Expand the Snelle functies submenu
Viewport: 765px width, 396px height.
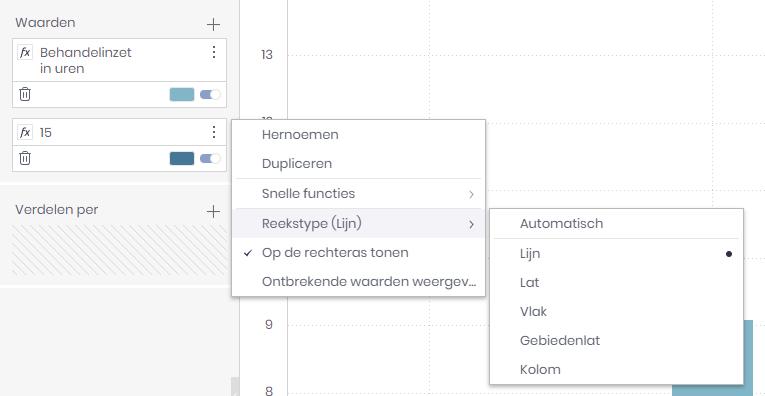coord(359,194)
